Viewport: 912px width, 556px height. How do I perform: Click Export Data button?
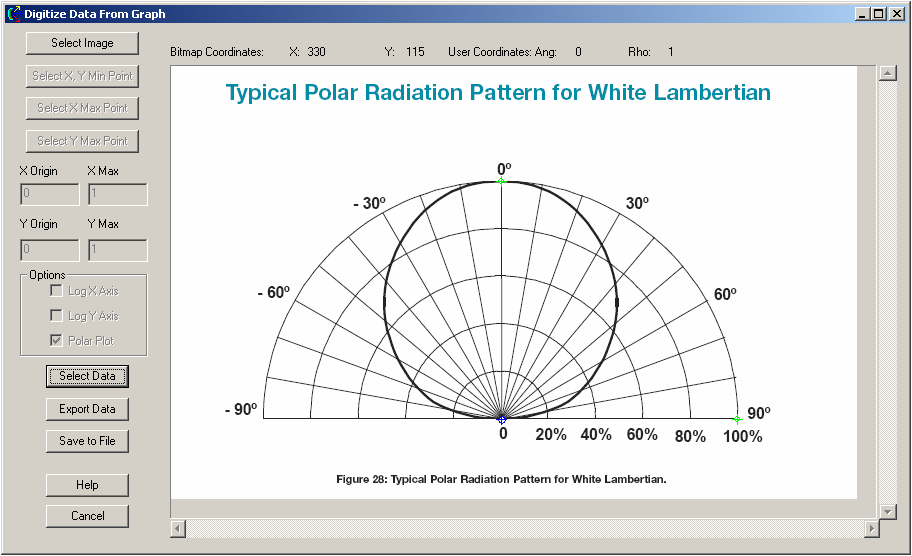point(87,409)
